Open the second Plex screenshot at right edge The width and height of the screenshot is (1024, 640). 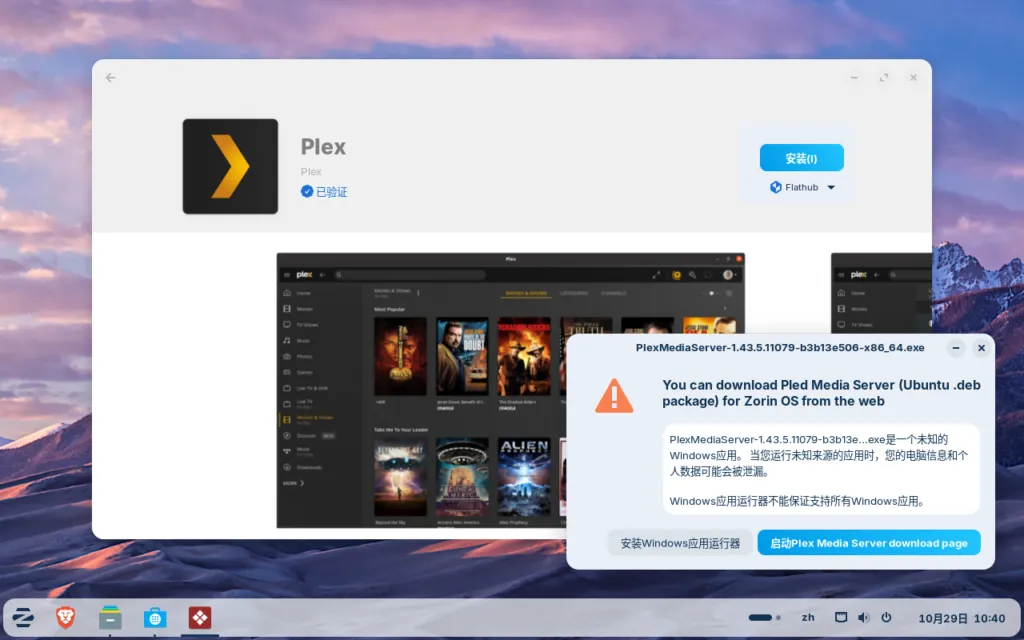[x=881, y=294]
